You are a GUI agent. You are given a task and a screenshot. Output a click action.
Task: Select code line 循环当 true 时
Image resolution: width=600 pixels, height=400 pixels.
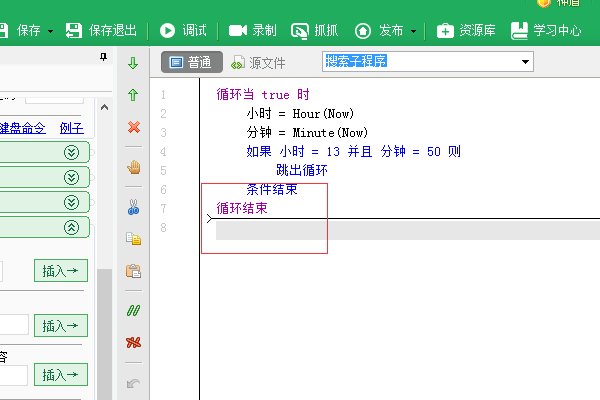click(x=263, y=94)
